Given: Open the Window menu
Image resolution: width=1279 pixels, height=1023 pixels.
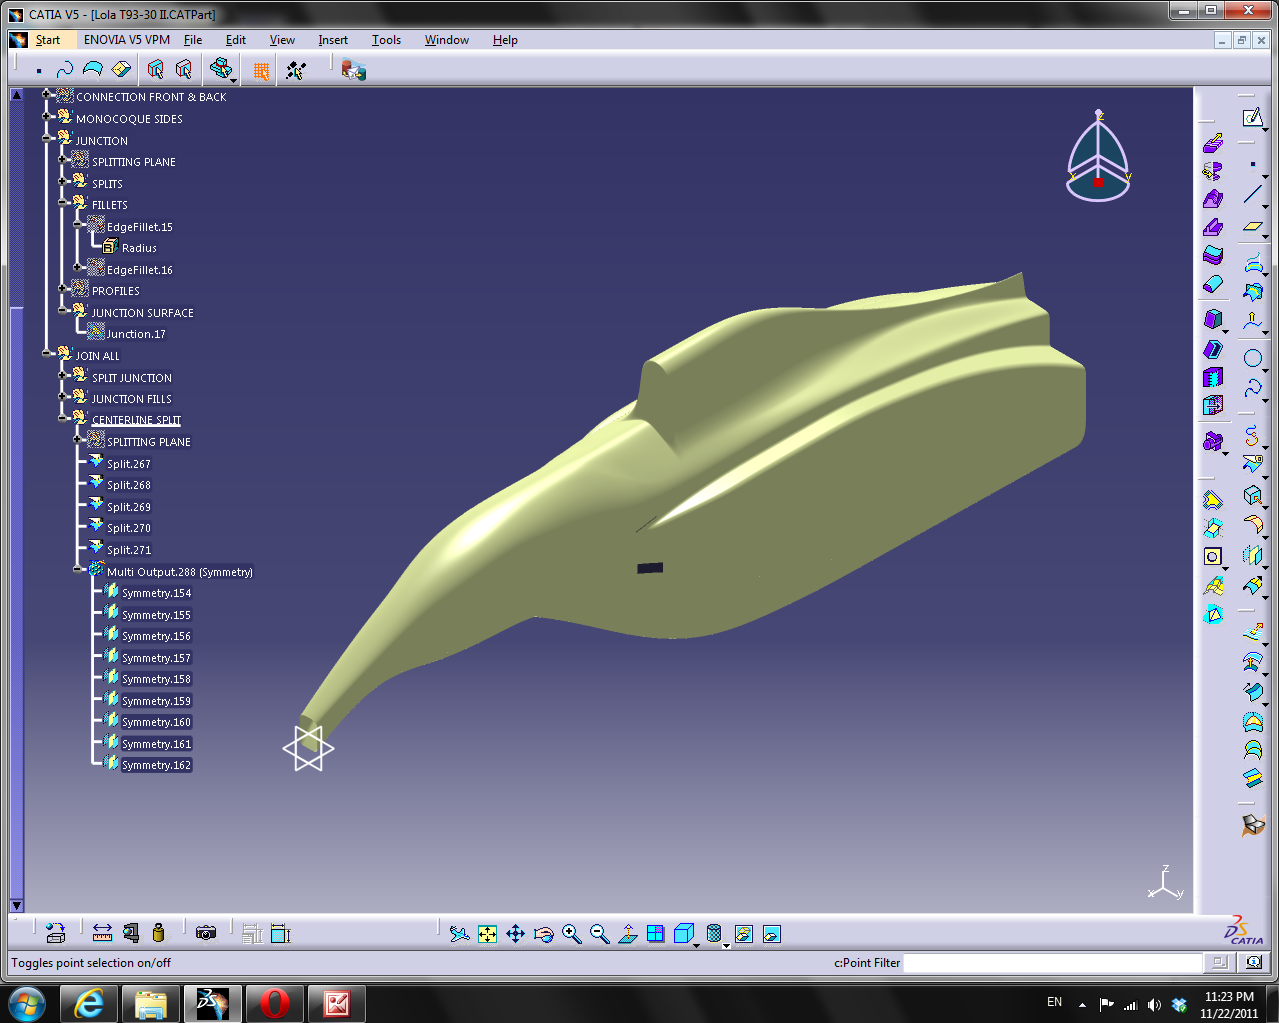Looking at the screenshot, I should pyautogui.click(x=446, y=40).
